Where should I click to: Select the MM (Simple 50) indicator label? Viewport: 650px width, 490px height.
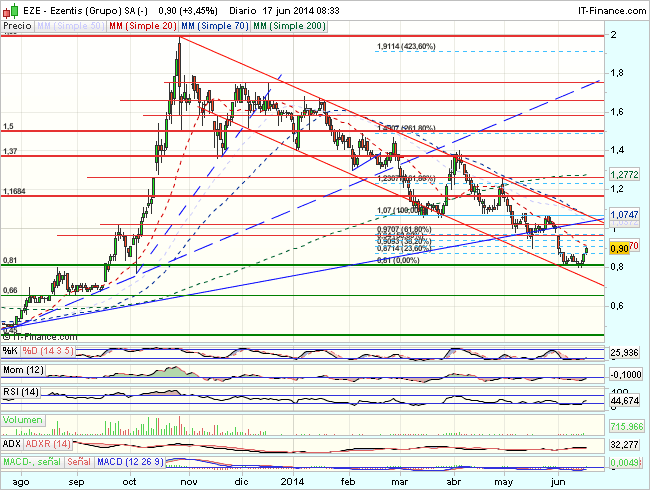coord(69,23)
